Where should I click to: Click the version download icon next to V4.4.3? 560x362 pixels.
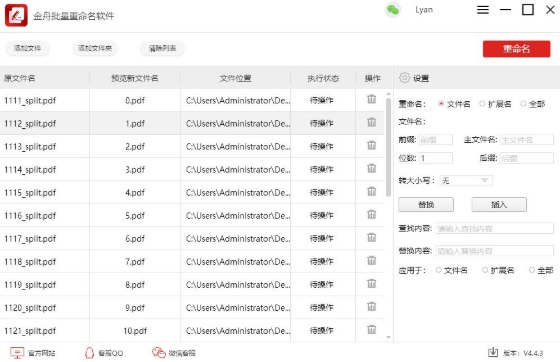coord(493,352)
